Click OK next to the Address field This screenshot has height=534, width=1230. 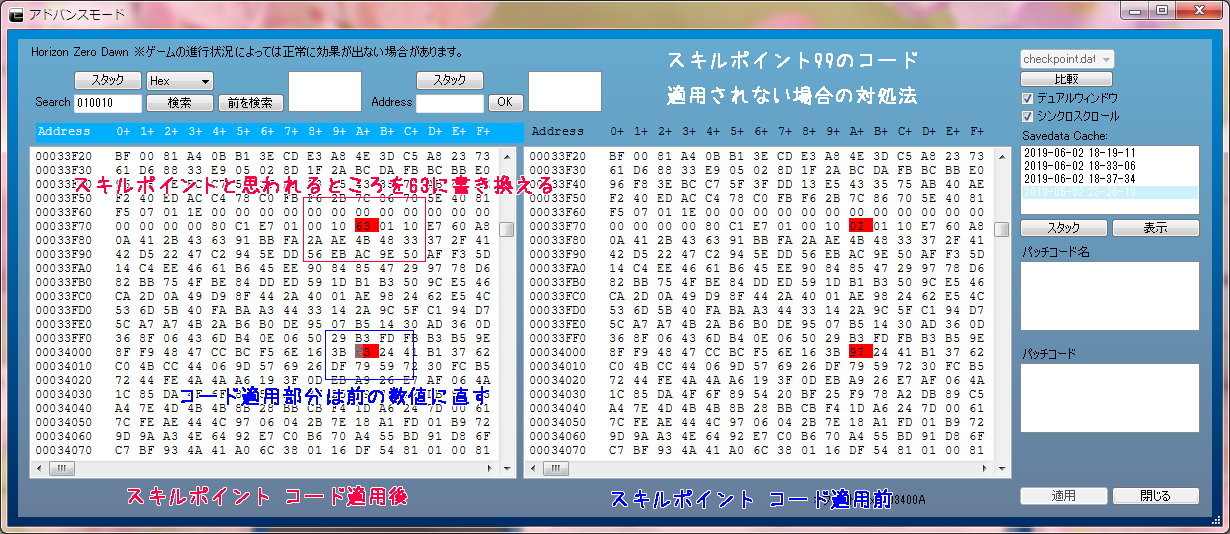(x=505, y=102)
